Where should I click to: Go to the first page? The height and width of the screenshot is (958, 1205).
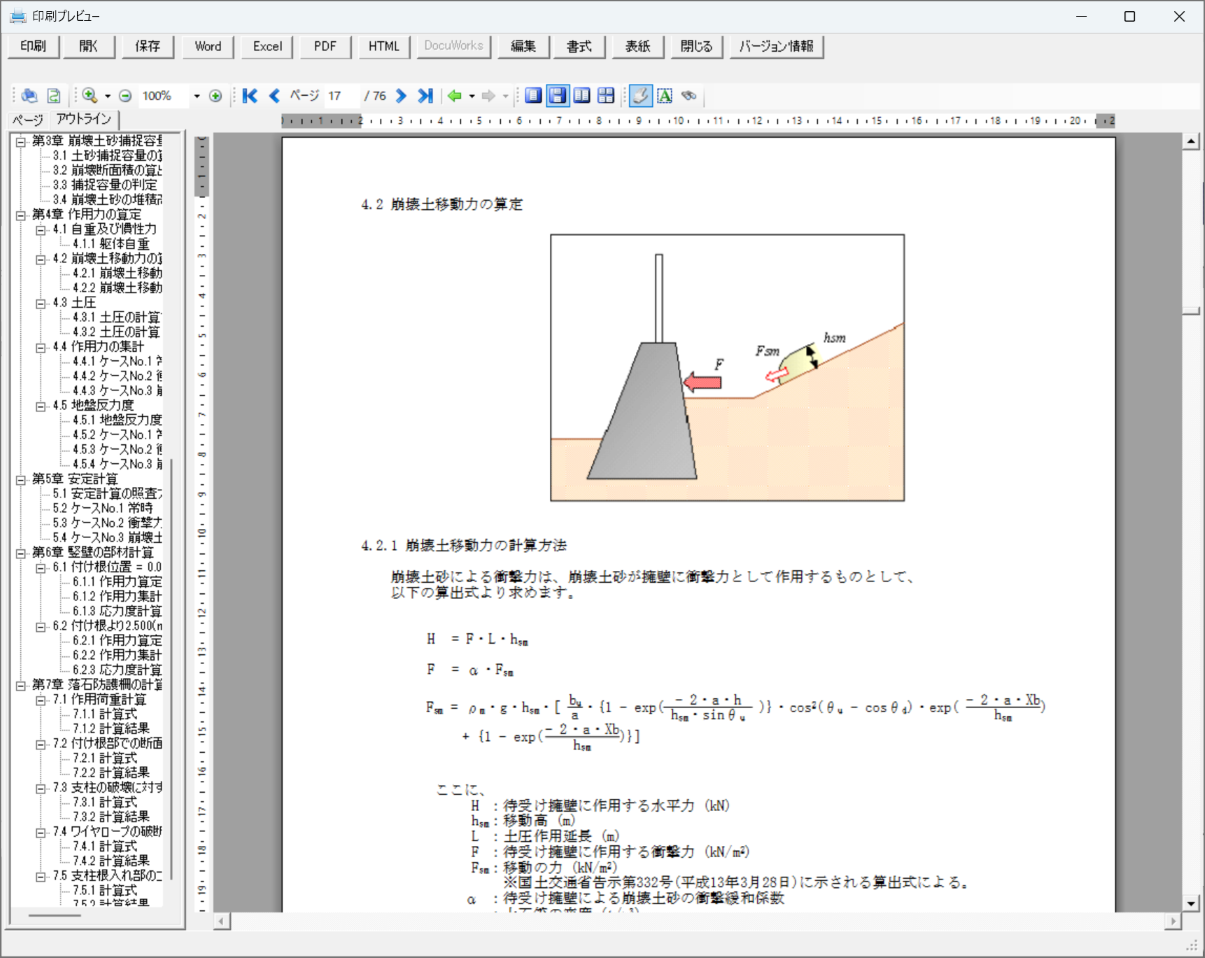pyautogui.click(x=250, y=96)
